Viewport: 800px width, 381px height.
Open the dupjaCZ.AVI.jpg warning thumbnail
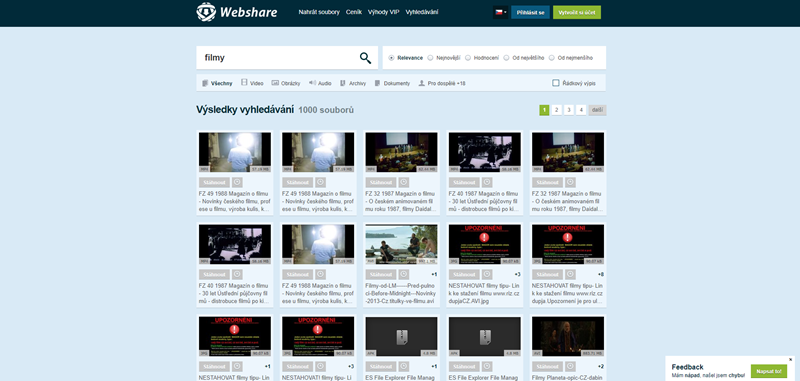pos(485,244)
